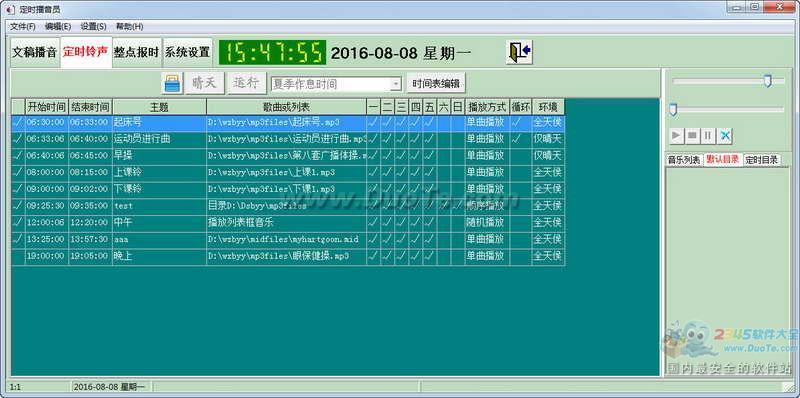Click the 时间表编辑 button

[x=436, y=83]
